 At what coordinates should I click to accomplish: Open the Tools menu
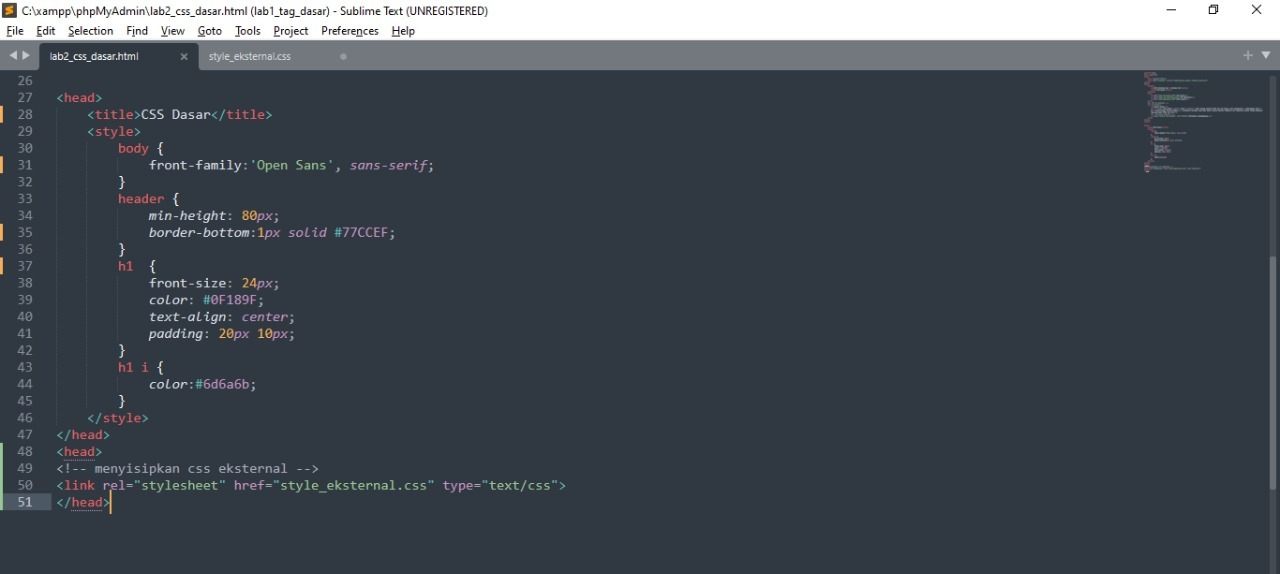click(x=248, y=31)
